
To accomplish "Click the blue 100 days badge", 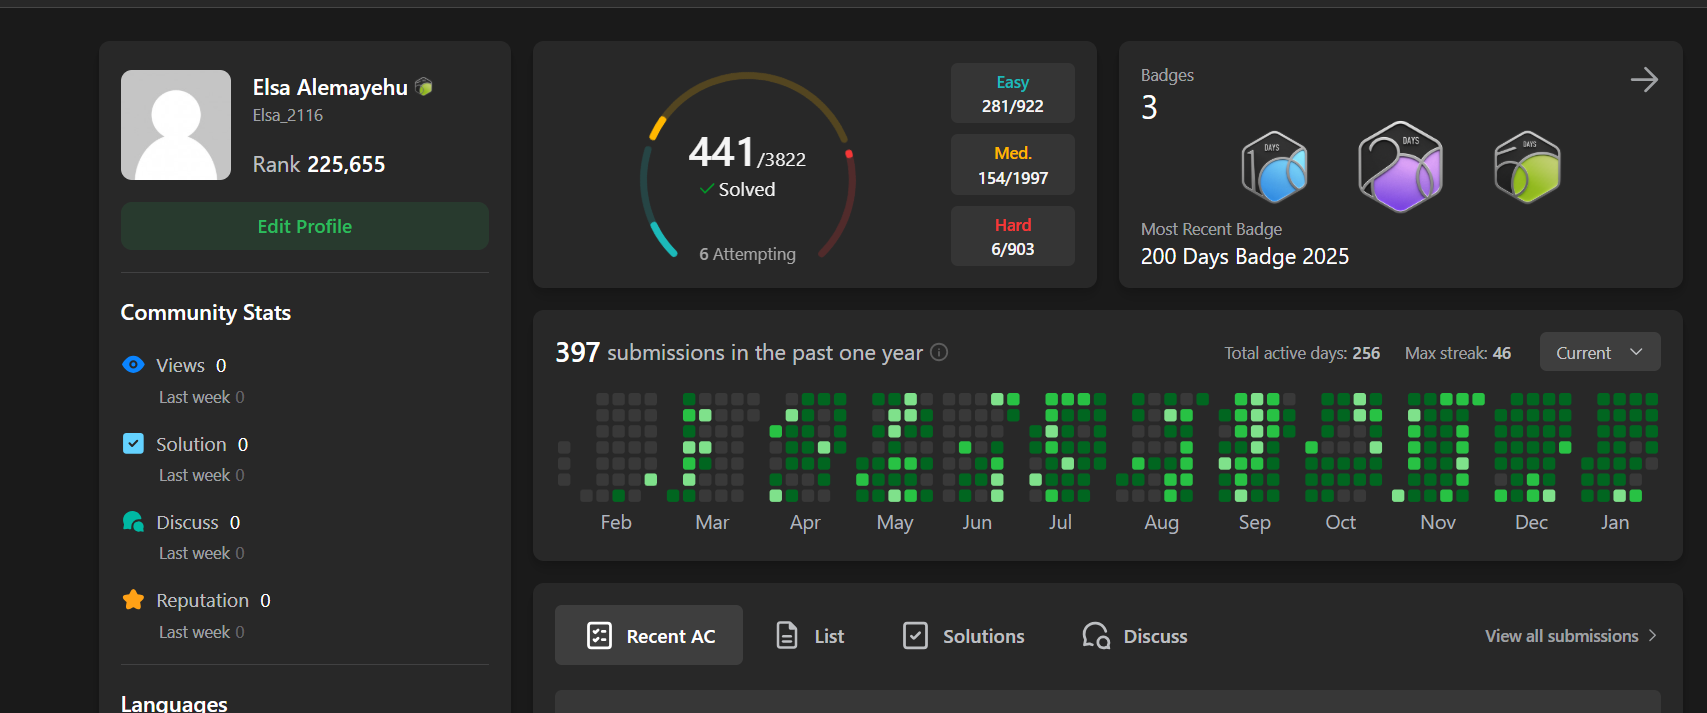I will point(1274,168).
